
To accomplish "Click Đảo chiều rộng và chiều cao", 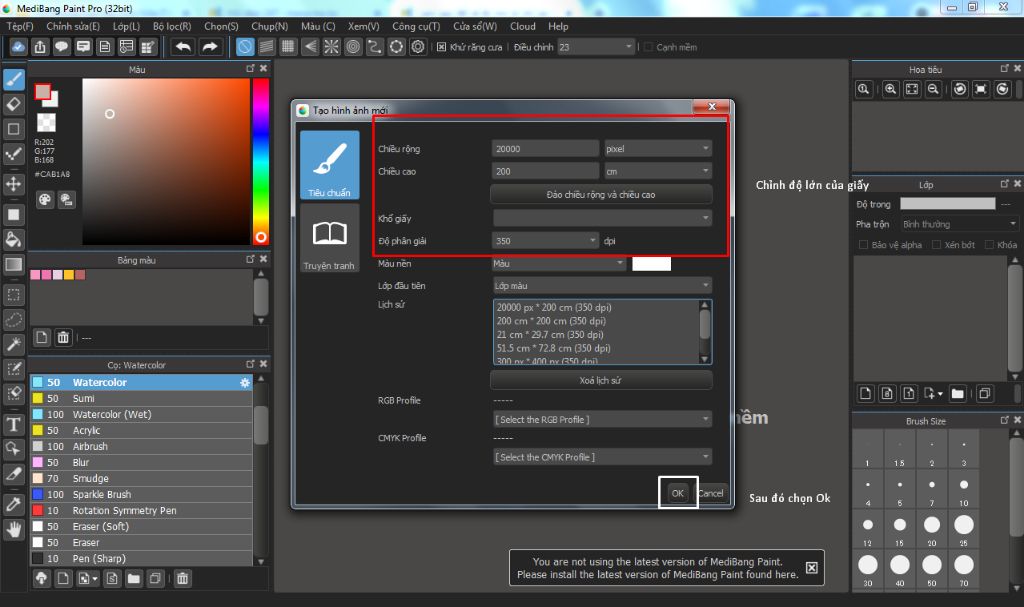I will coord(601,195).
